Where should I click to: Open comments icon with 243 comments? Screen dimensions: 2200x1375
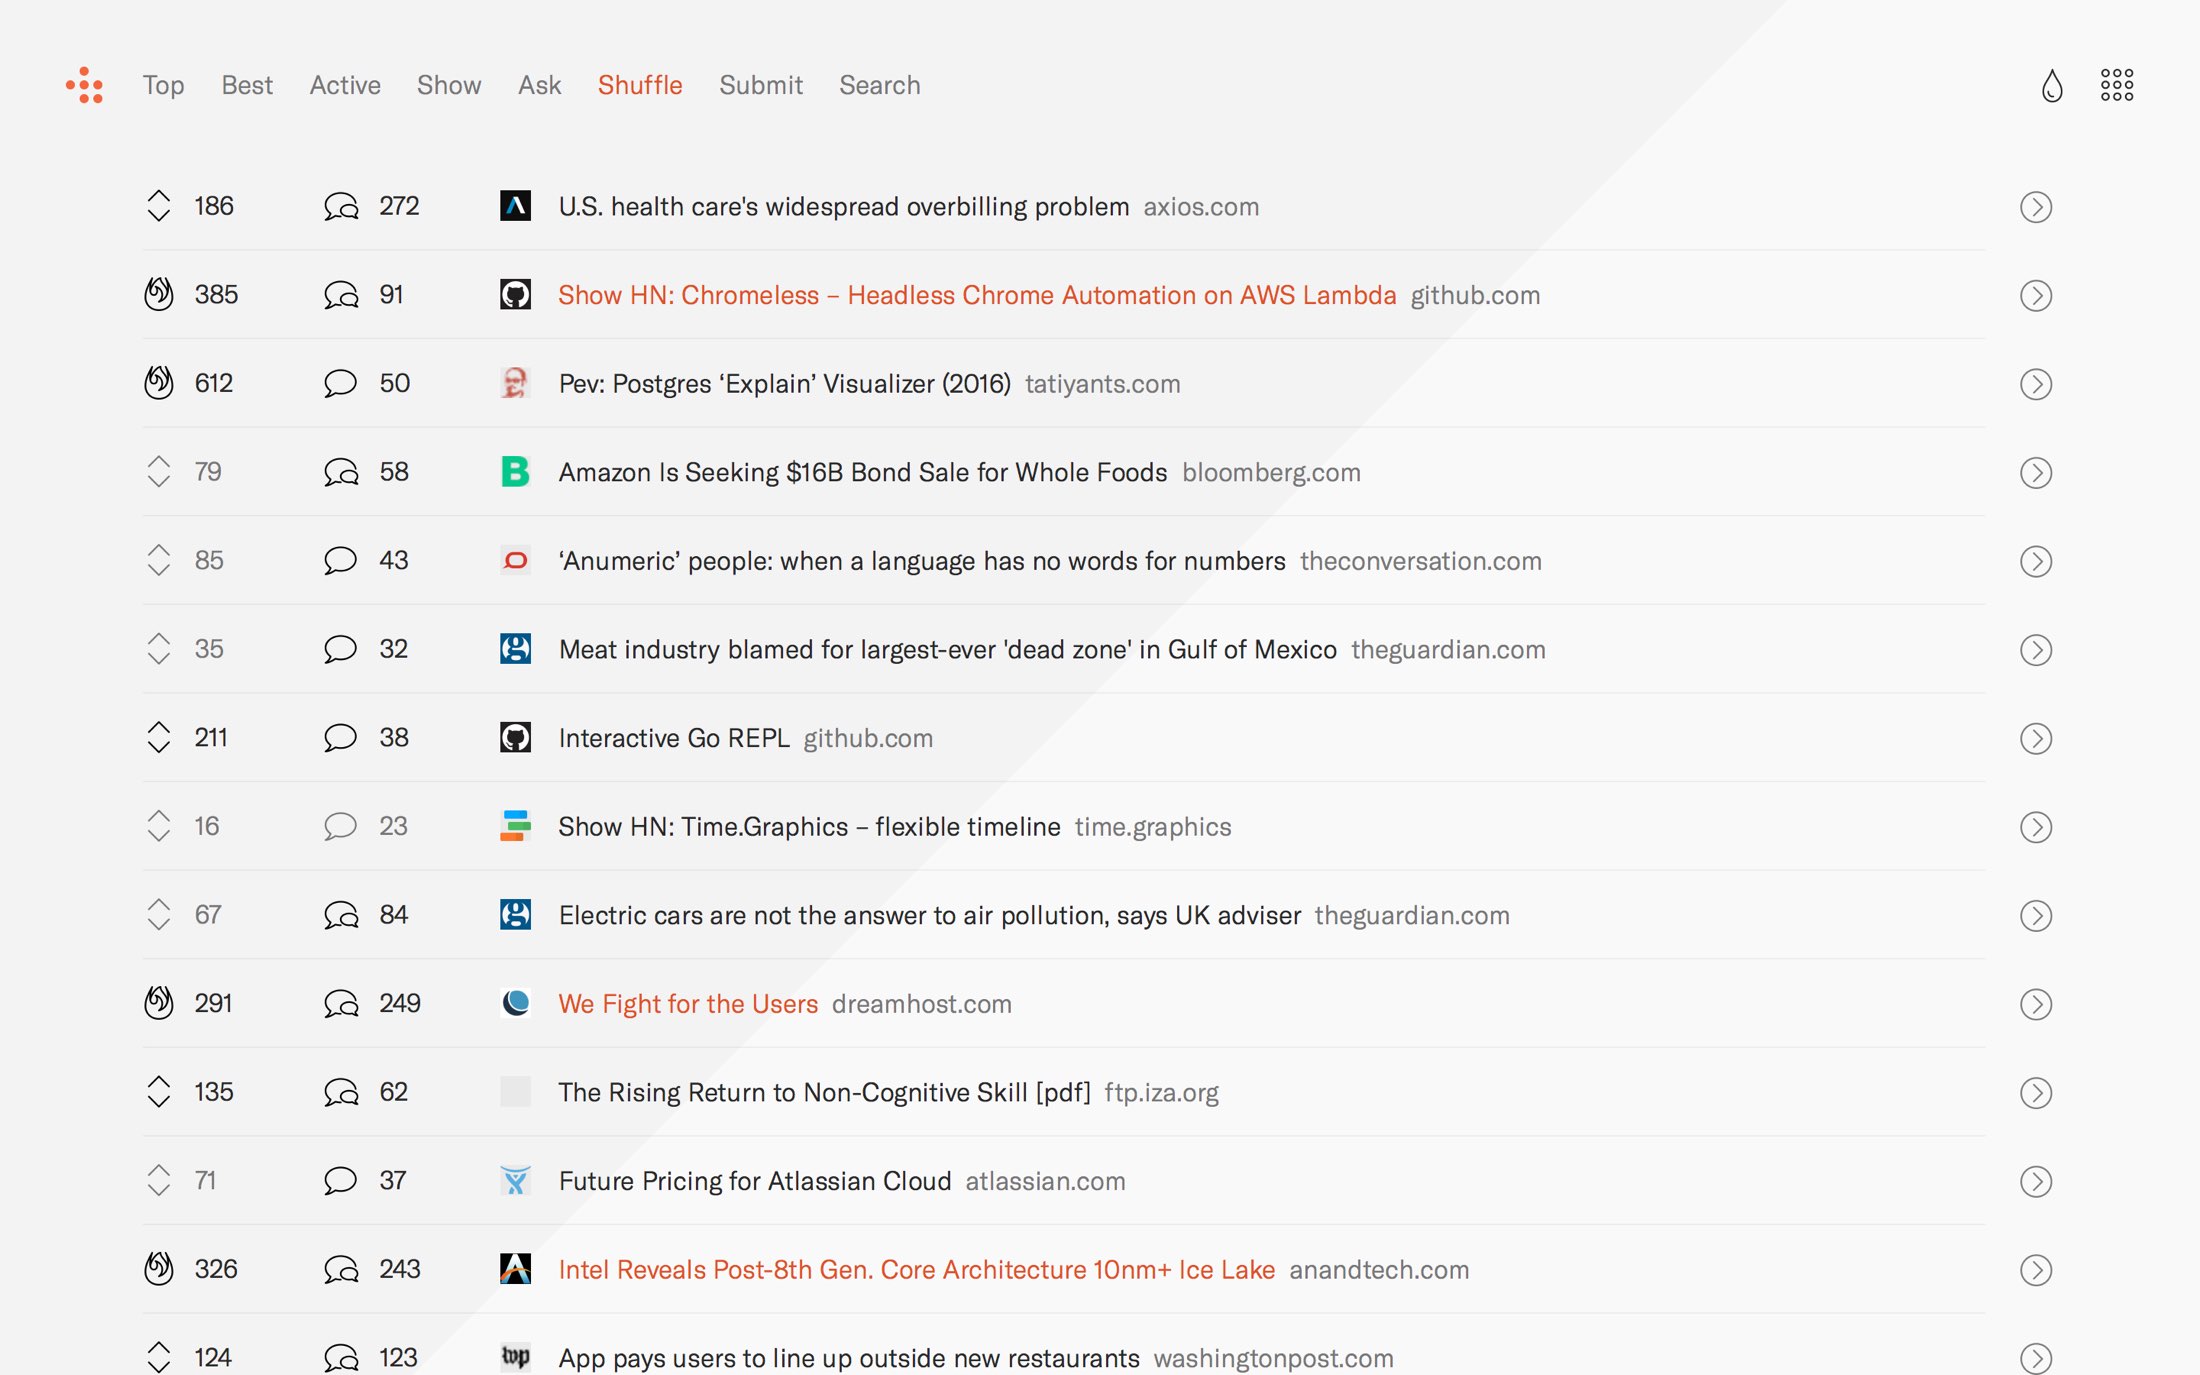point(341,1270)
